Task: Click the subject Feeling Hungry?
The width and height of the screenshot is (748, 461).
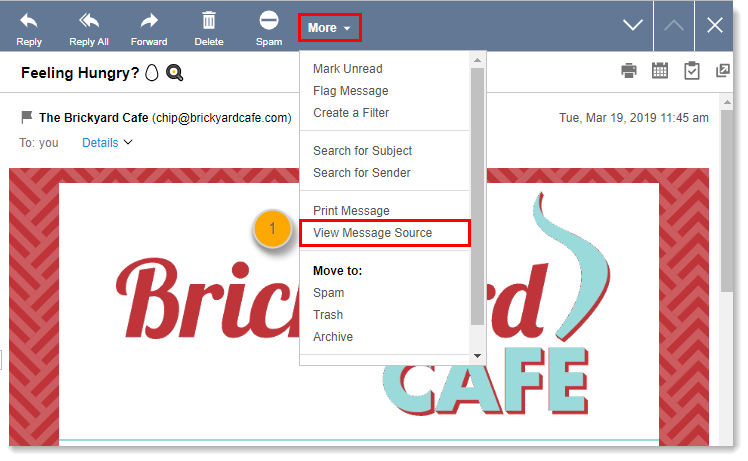Action: click(x=80, y=73)
